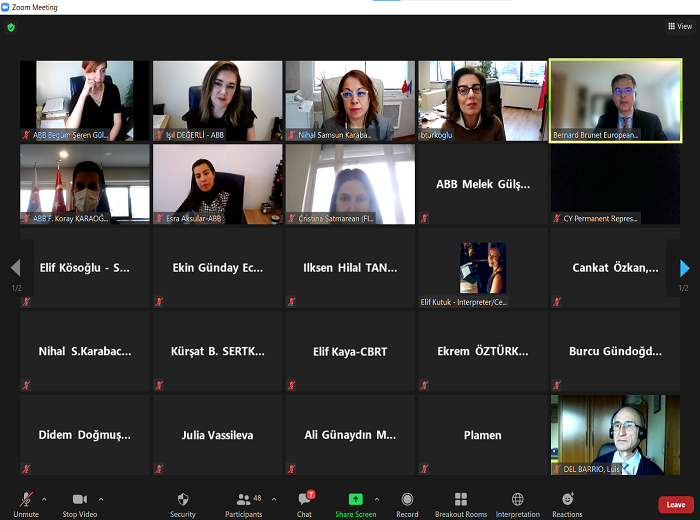The width and height of the screenshot is (700, 520).
Task: Go to previous page with left arrow
Action: click(15, 268)
